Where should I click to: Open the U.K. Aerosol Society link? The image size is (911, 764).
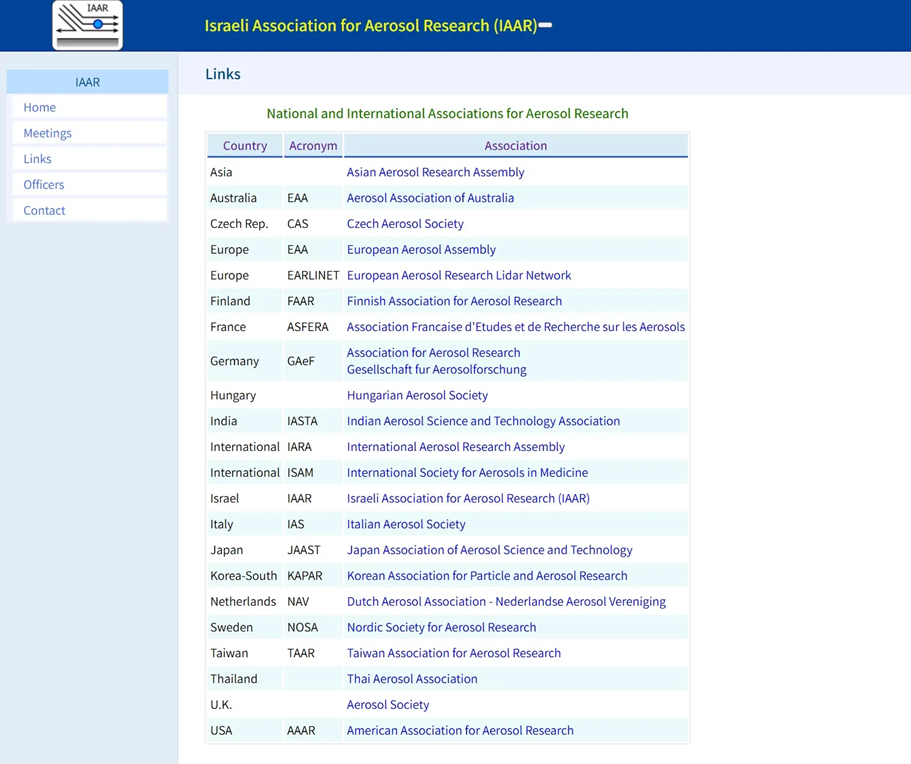tap(388, 705)
